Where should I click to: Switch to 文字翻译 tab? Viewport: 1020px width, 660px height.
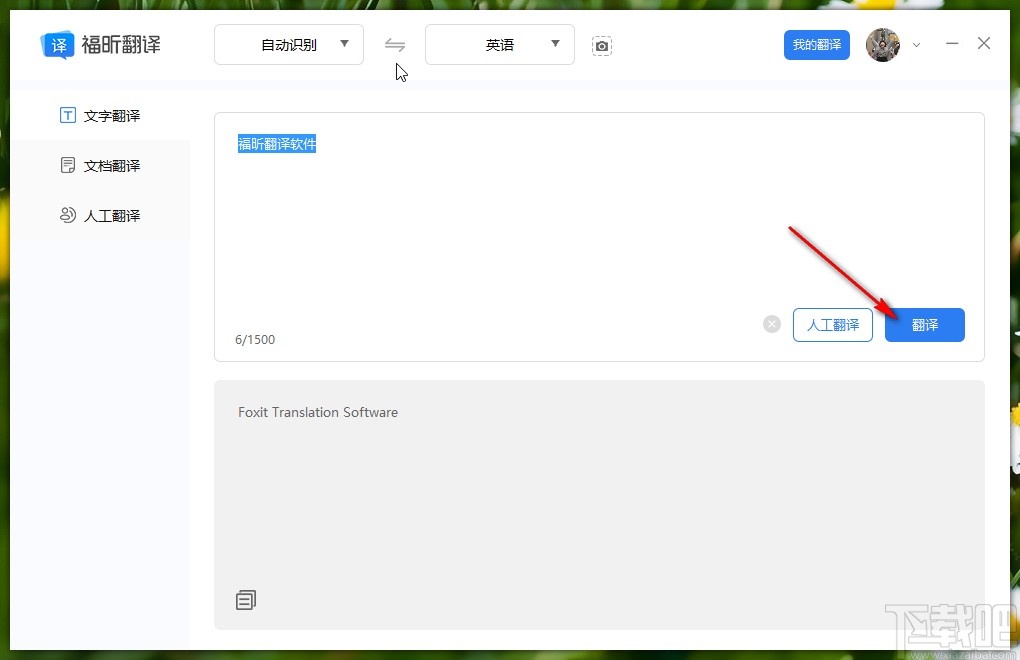[x=100, y=116]
